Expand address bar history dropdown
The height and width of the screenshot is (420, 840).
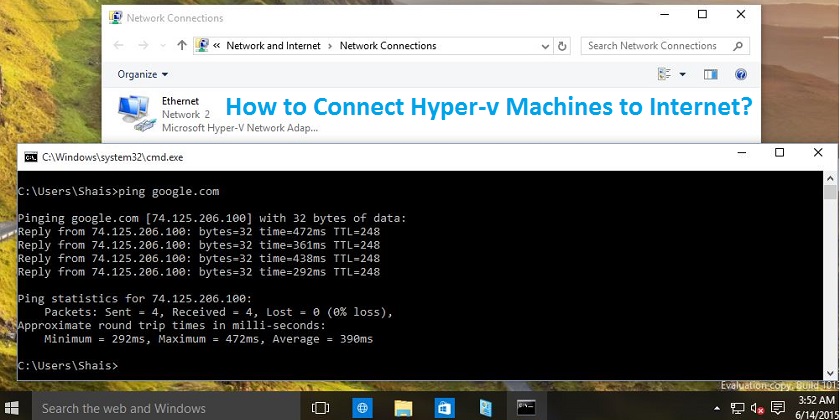pos(545,47)
